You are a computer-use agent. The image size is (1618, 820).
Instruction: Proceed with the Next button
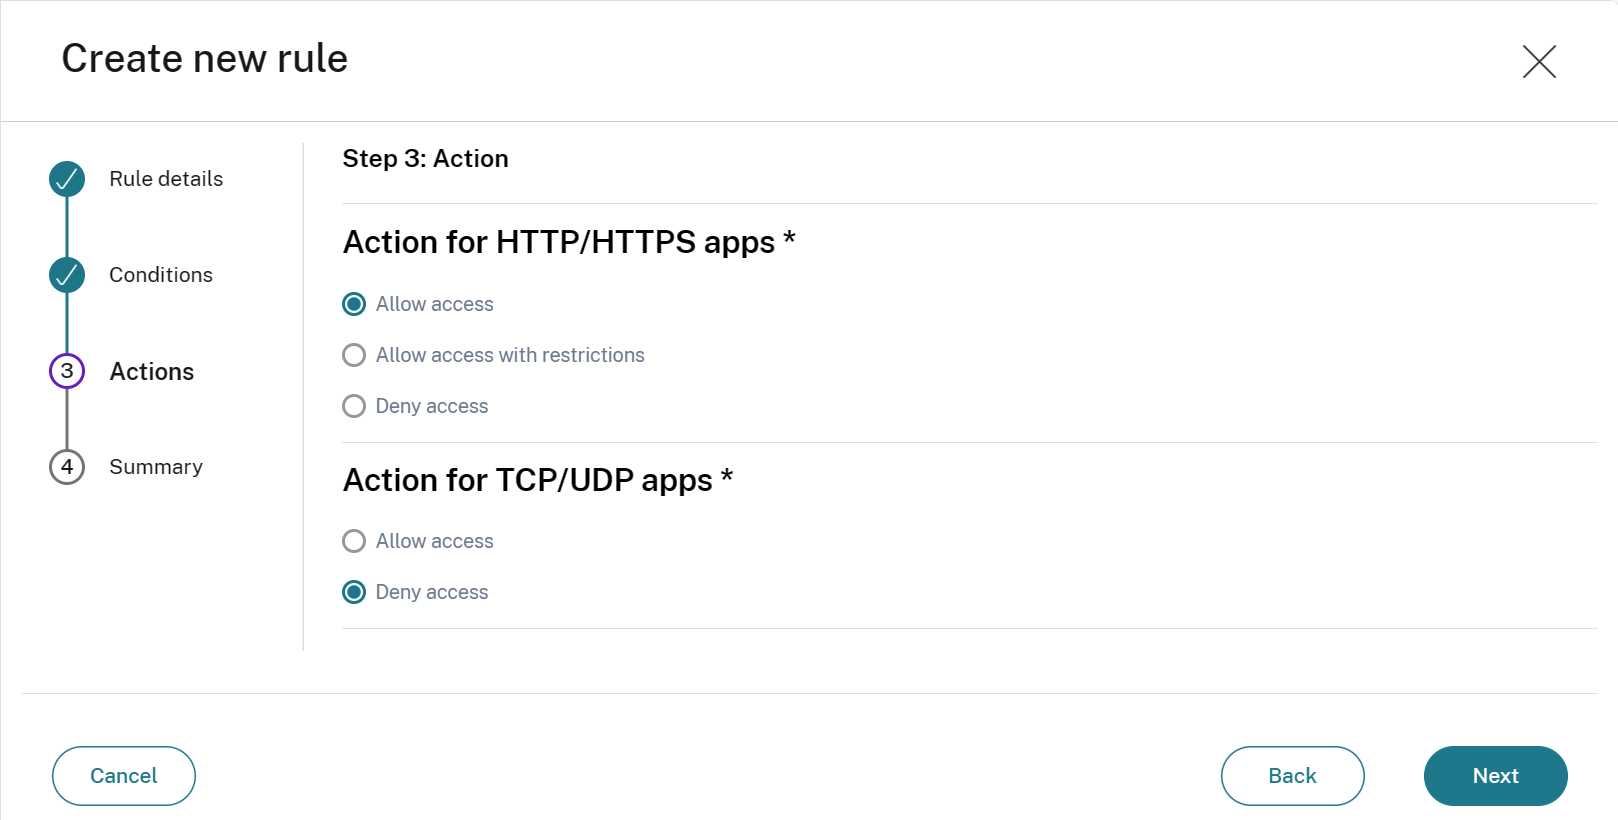point(1495,776)
